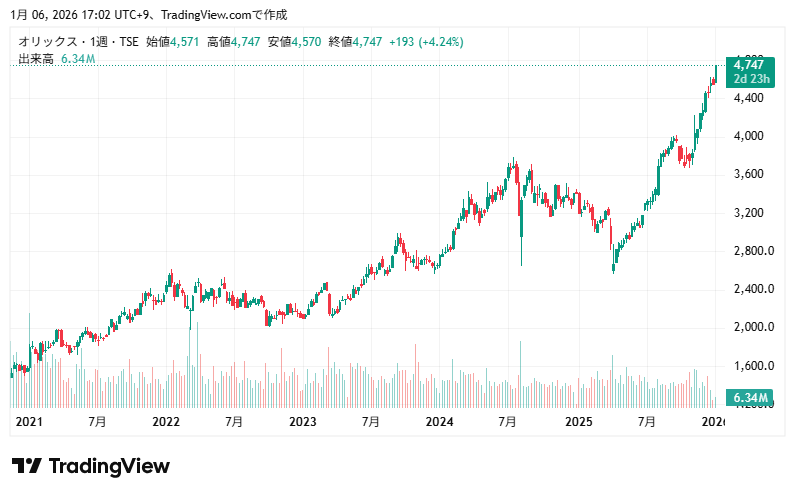
Task: Click the 2,800.0 price axis label
Action: coord(751,251)
